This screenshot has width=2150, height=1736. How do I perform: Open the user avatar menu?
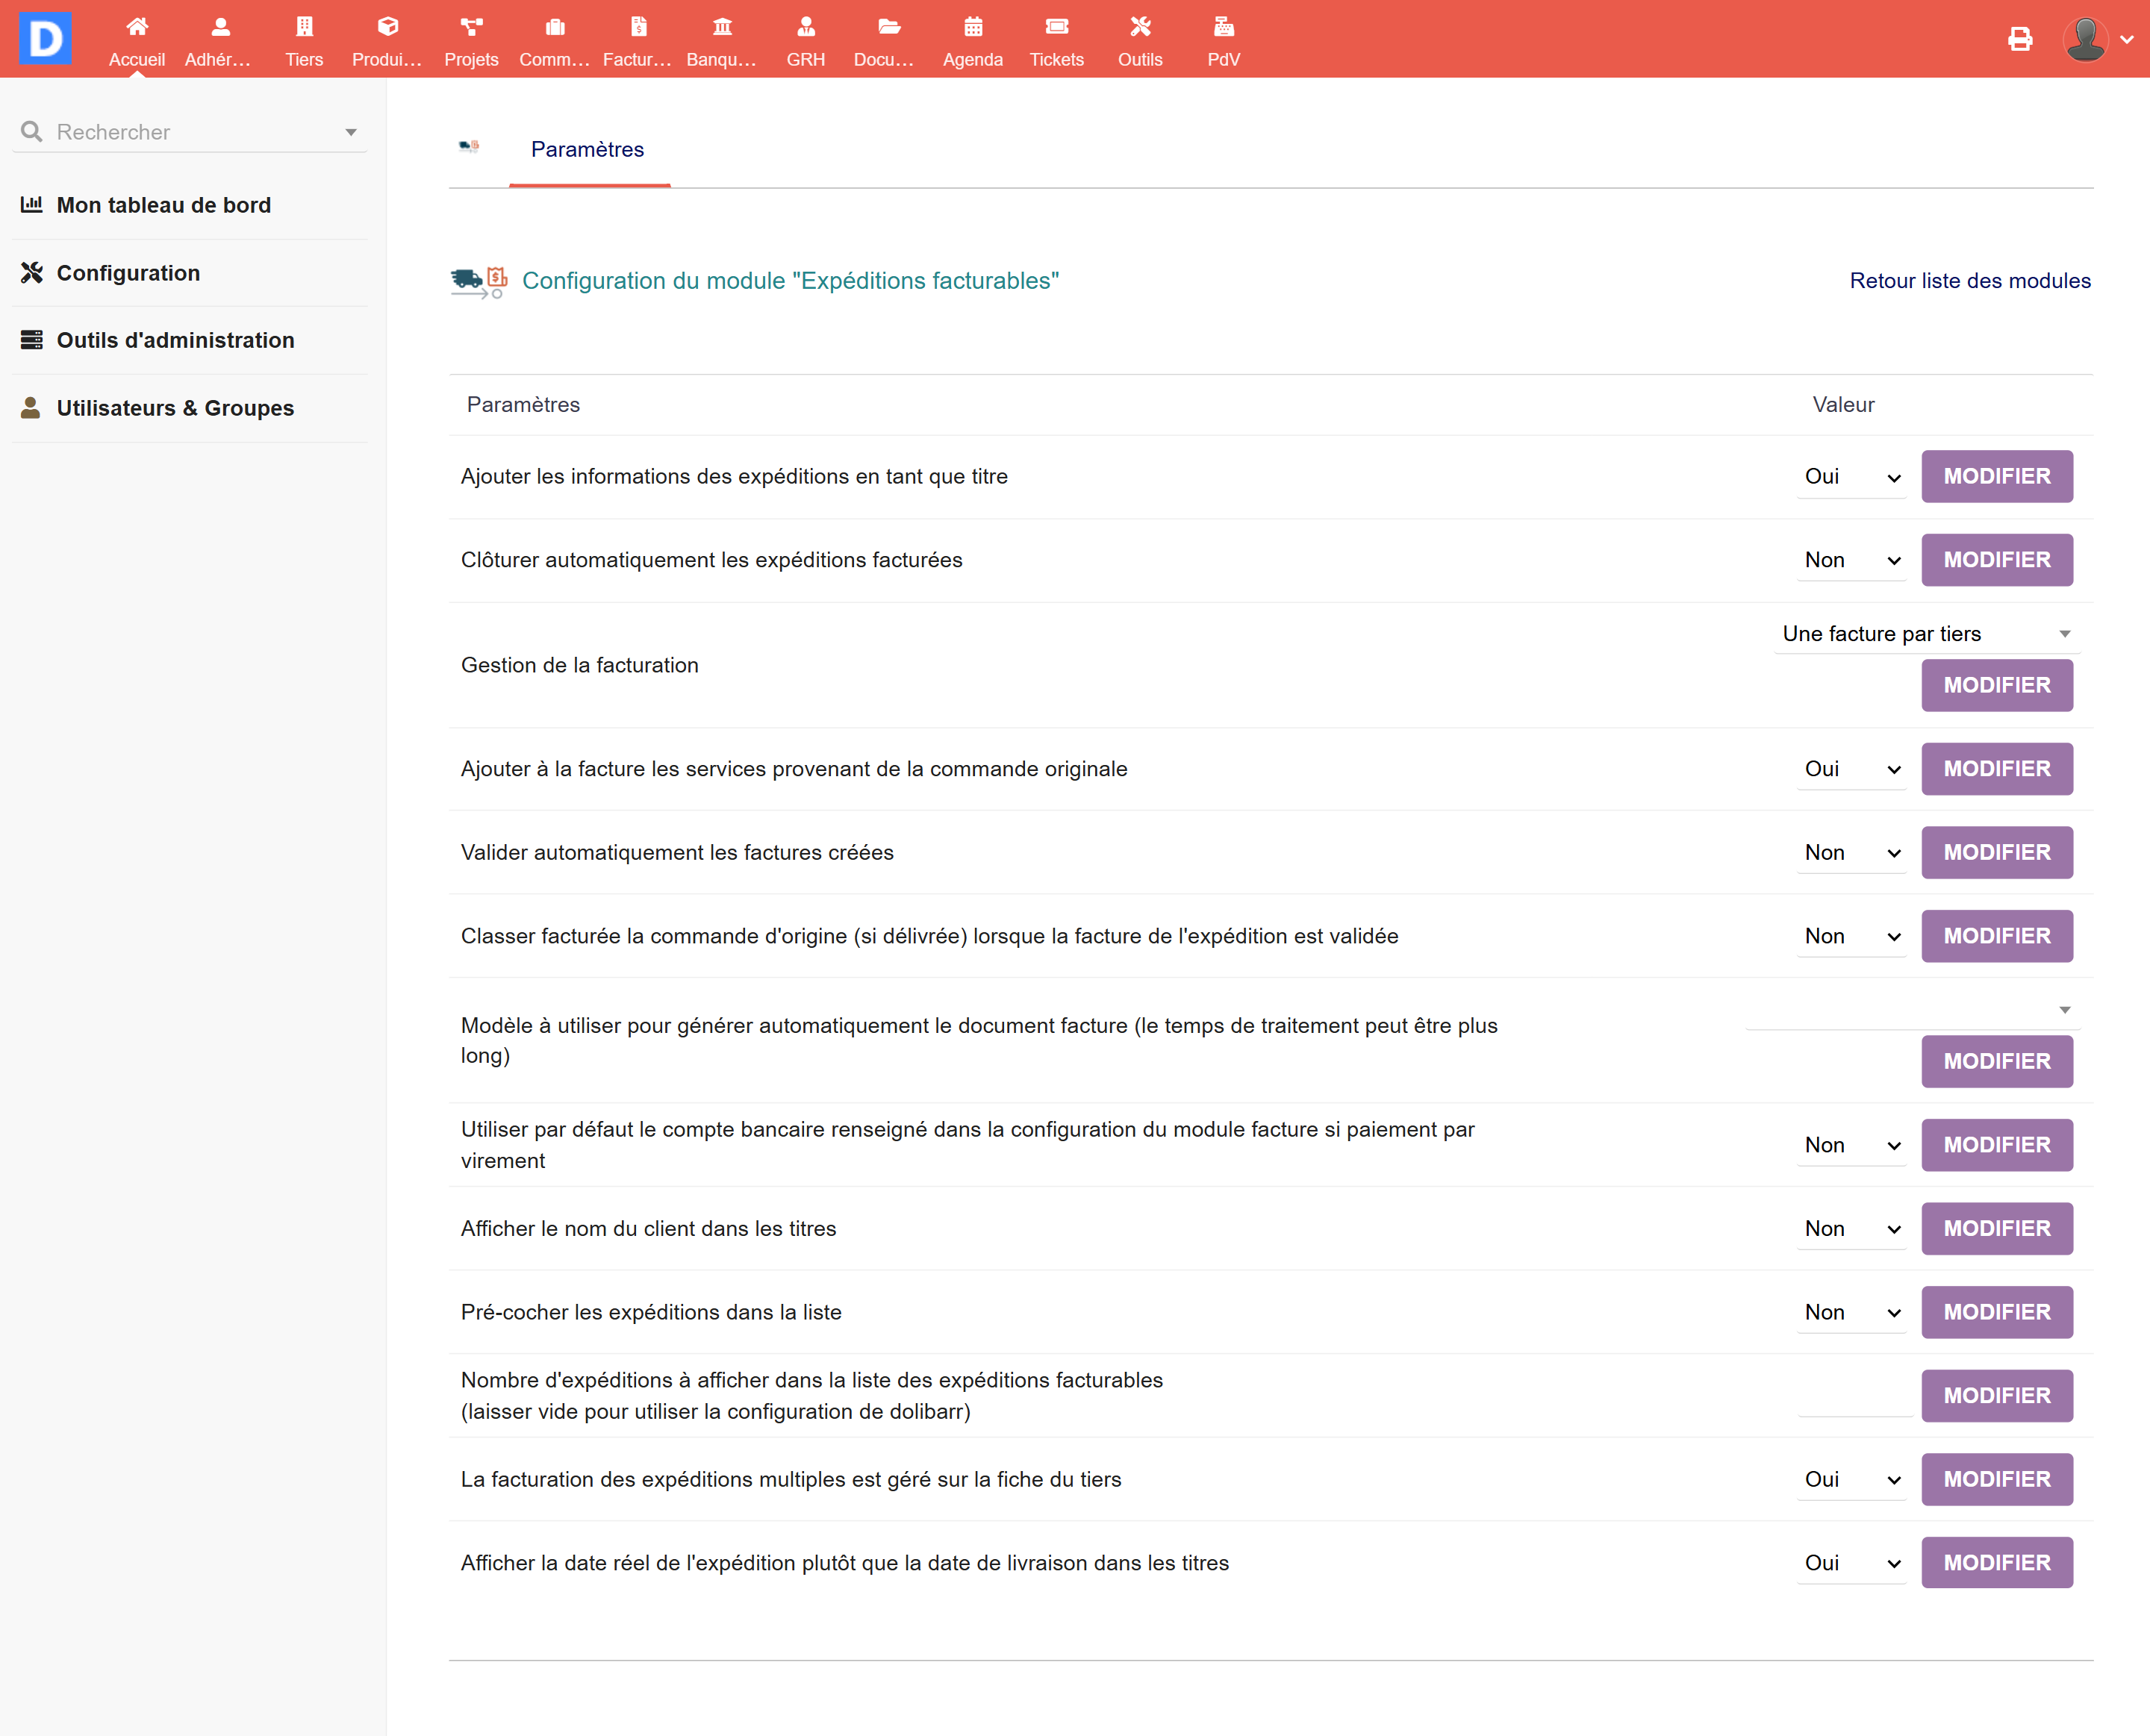coord(2097,39)
